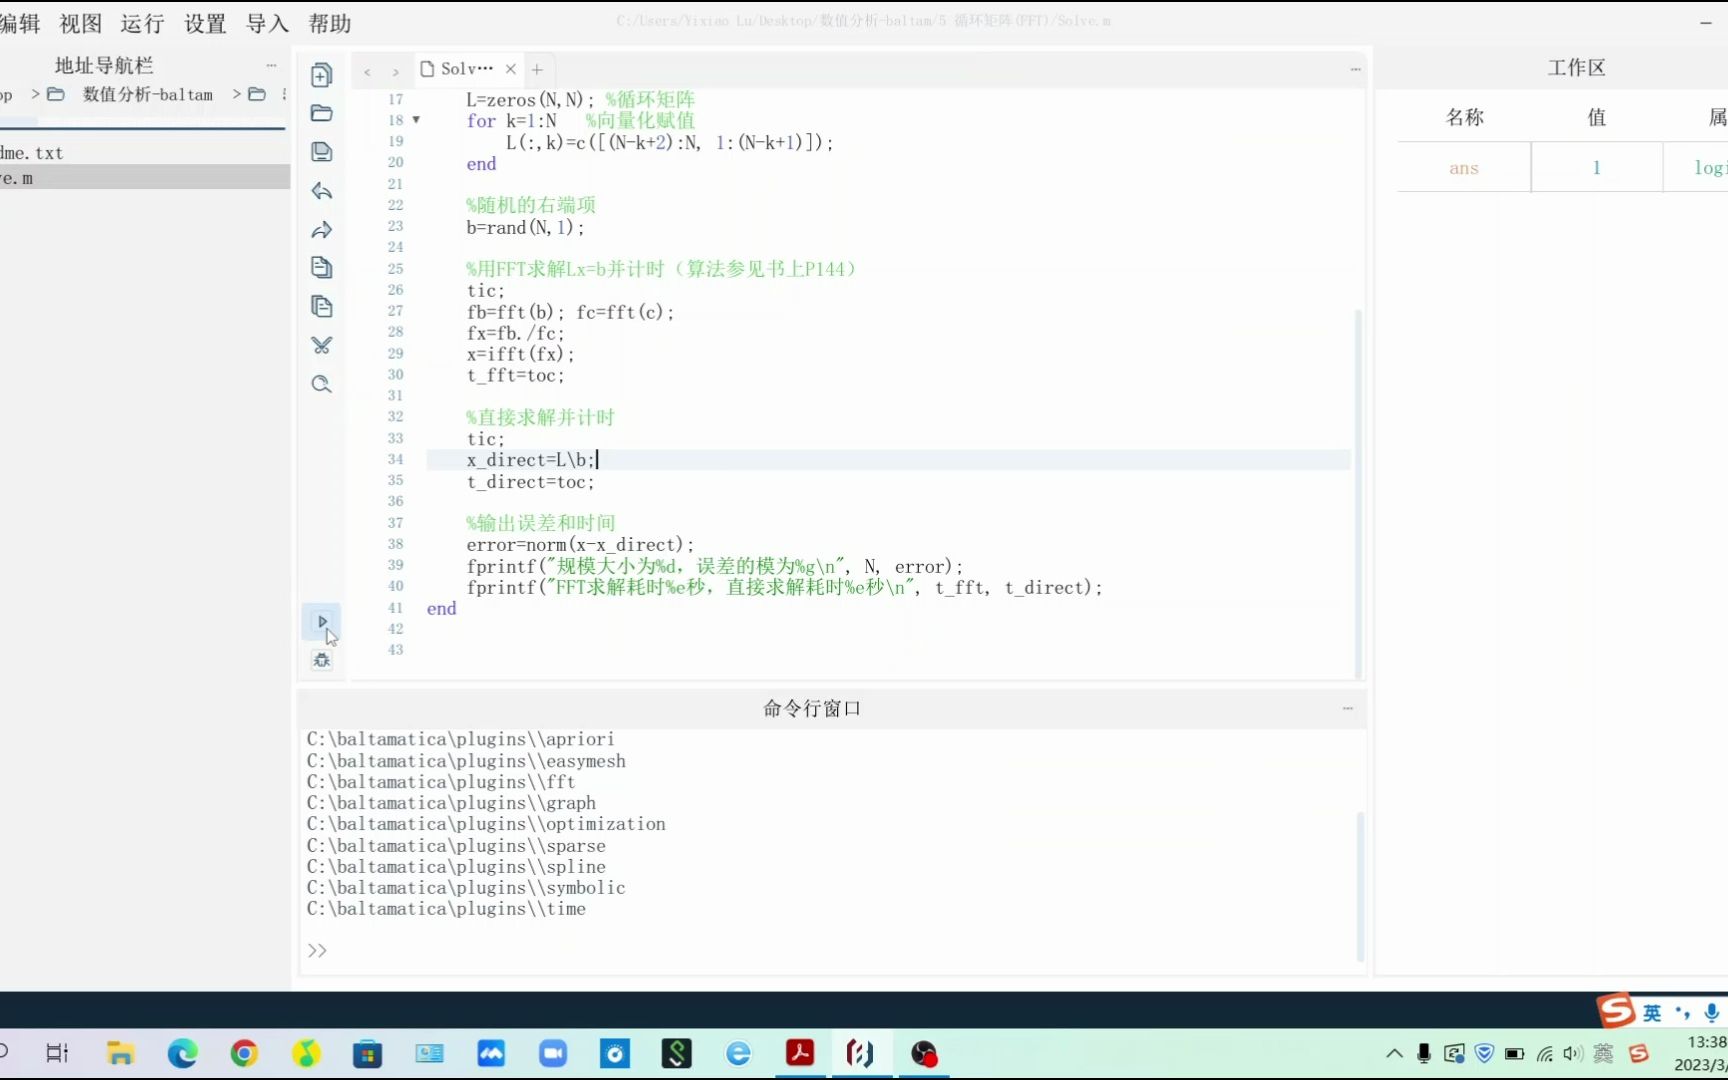Open File Explorer from the taskbar
The height and width of the screenshot is (1080, 1728).
[120, 1053]
